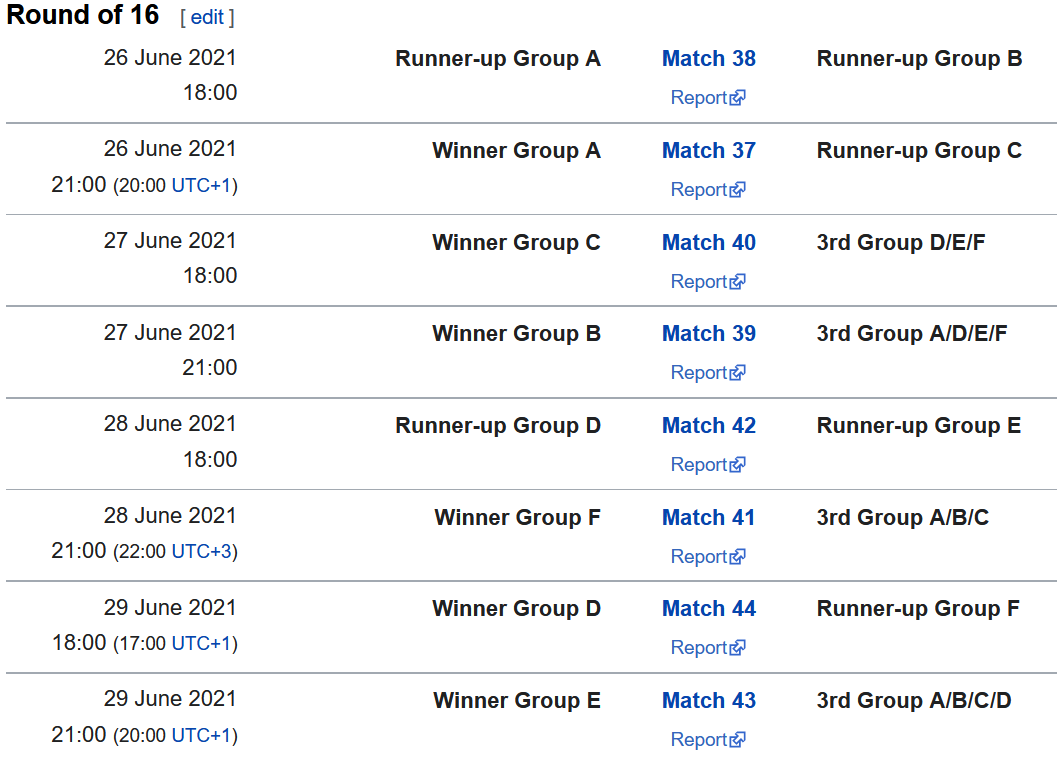Click the external link icon under Match 38
This screenshot has width=1057, height=763.
[x=738, y=98]
